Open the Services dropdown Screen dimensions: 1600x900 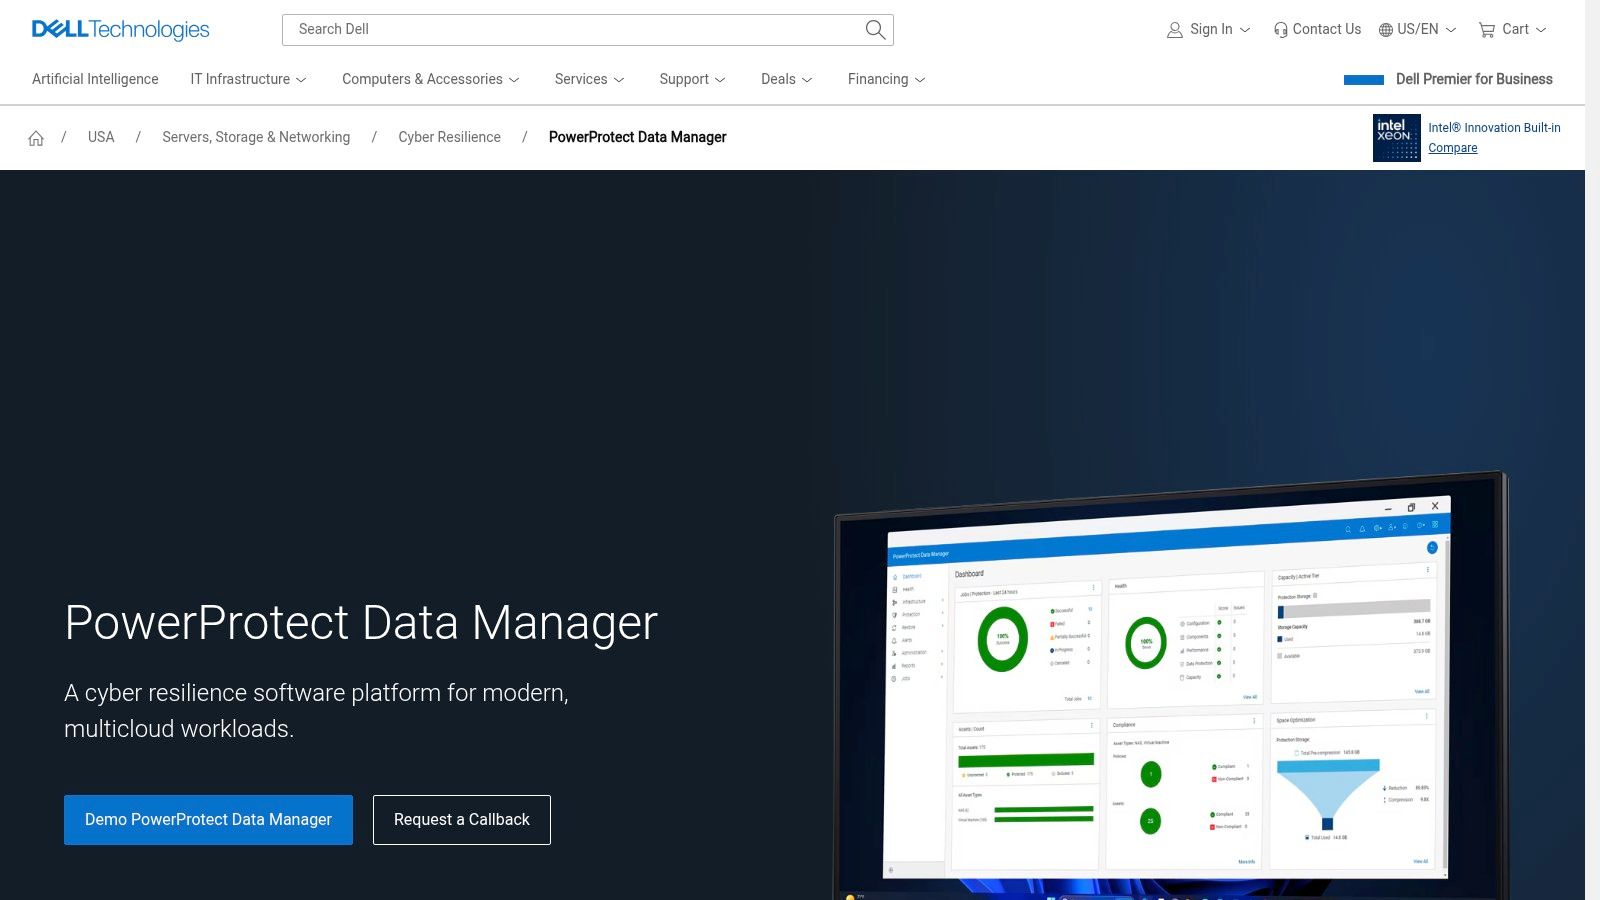point(589,79)
